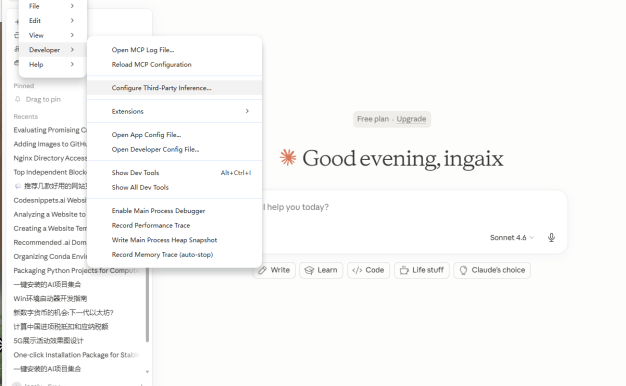Choose Enable Main Process Debugger
The height and width of the screenshot is (386, 626).
coord(174,211)
